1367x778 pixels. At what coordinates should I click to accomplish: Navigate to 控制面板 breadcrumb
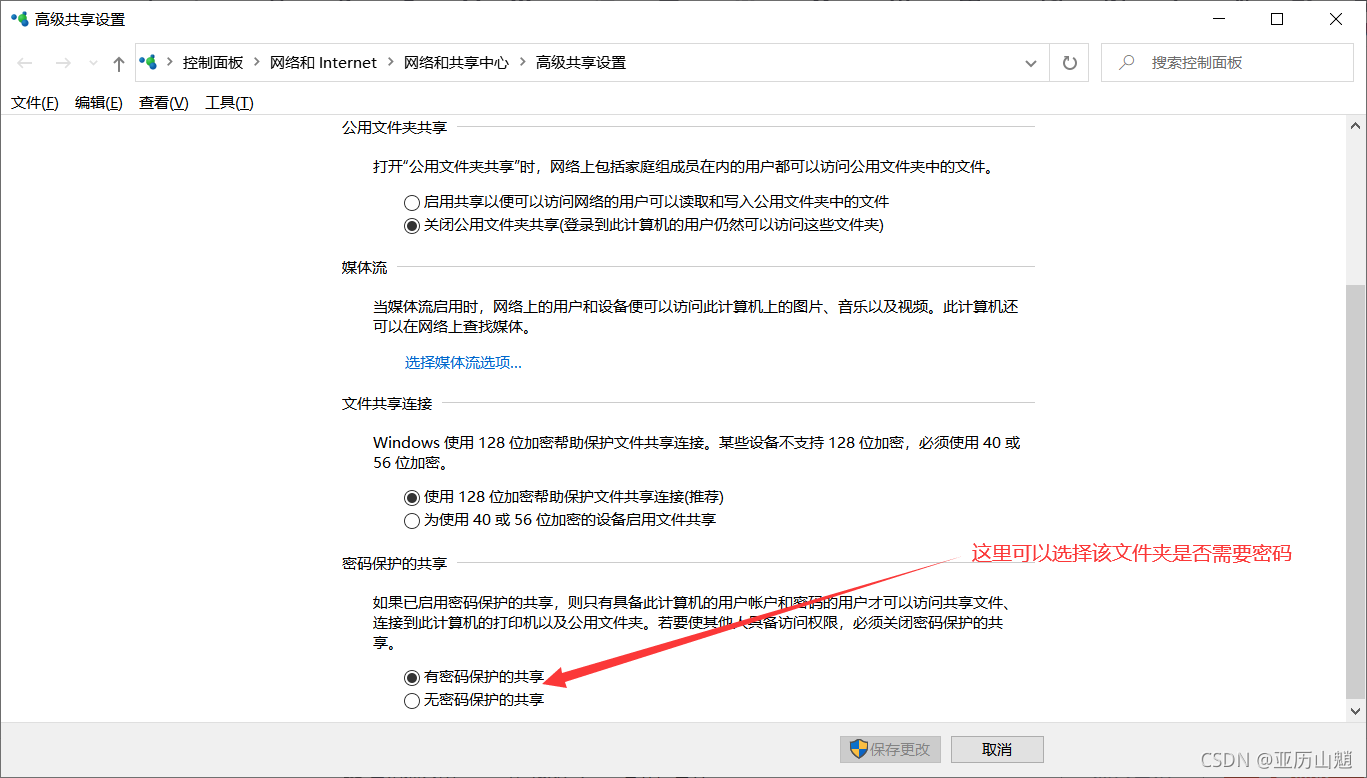[x=212, y=62]
